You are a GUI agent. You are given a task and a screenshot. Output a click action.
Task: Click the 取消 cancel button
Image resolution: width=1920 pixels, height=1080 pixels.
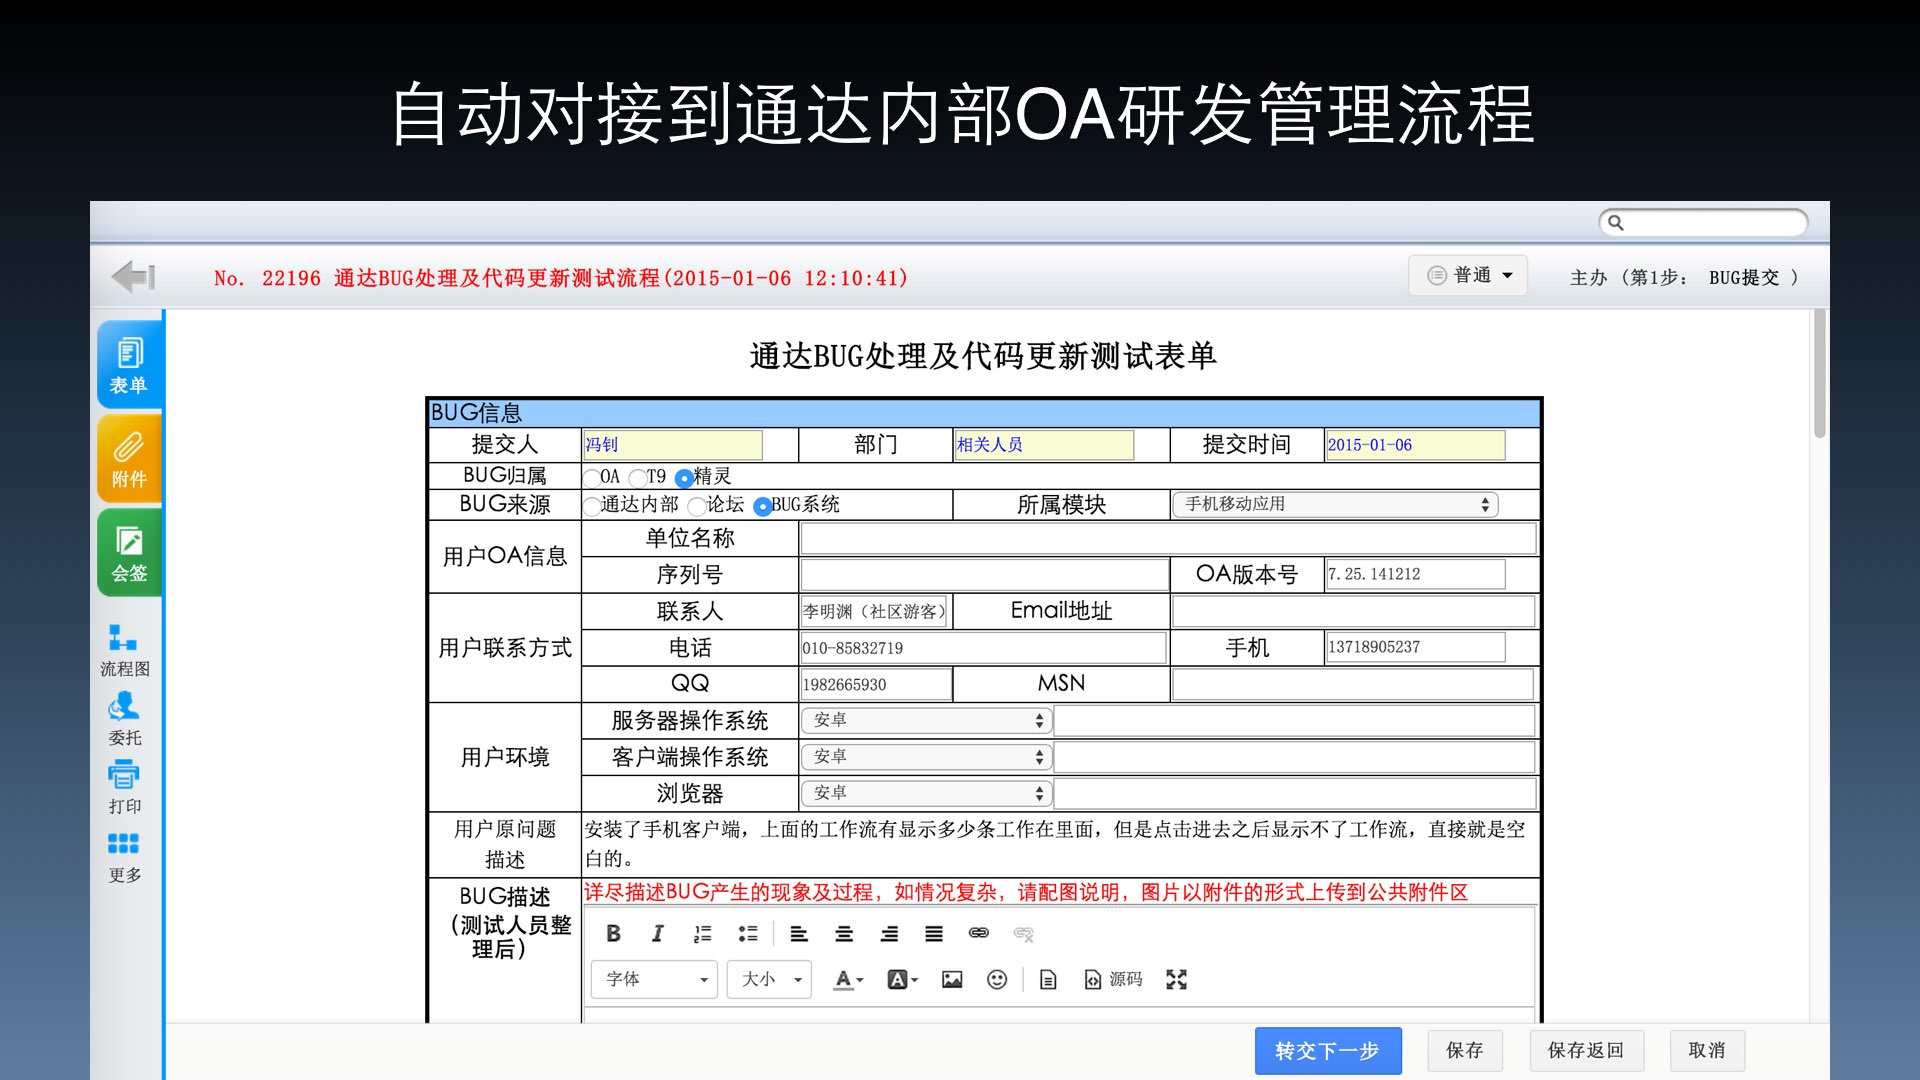[x=1707, y=1050]
